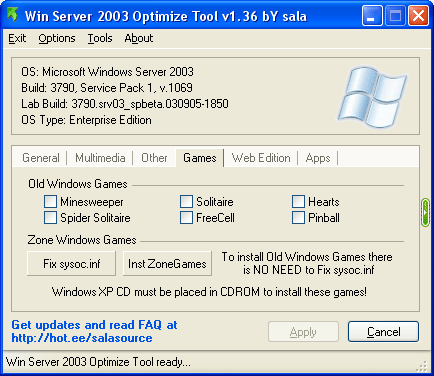The width and height of the screenshot is (434, 376).
Task: Select the Games tab
Action: point(200,158)
